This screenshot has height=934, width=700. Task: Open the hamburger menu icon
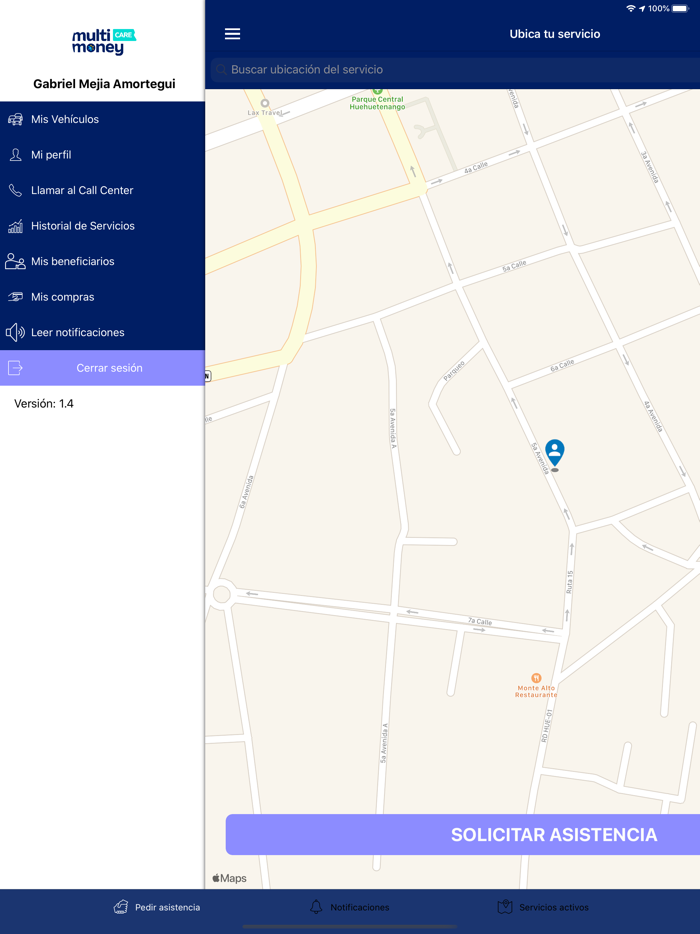232,34
